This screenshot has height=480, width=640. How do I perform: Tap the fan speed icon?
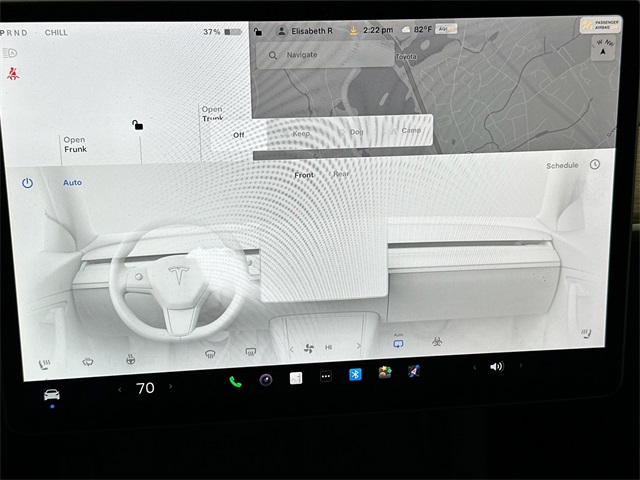[x=309, y=349]
